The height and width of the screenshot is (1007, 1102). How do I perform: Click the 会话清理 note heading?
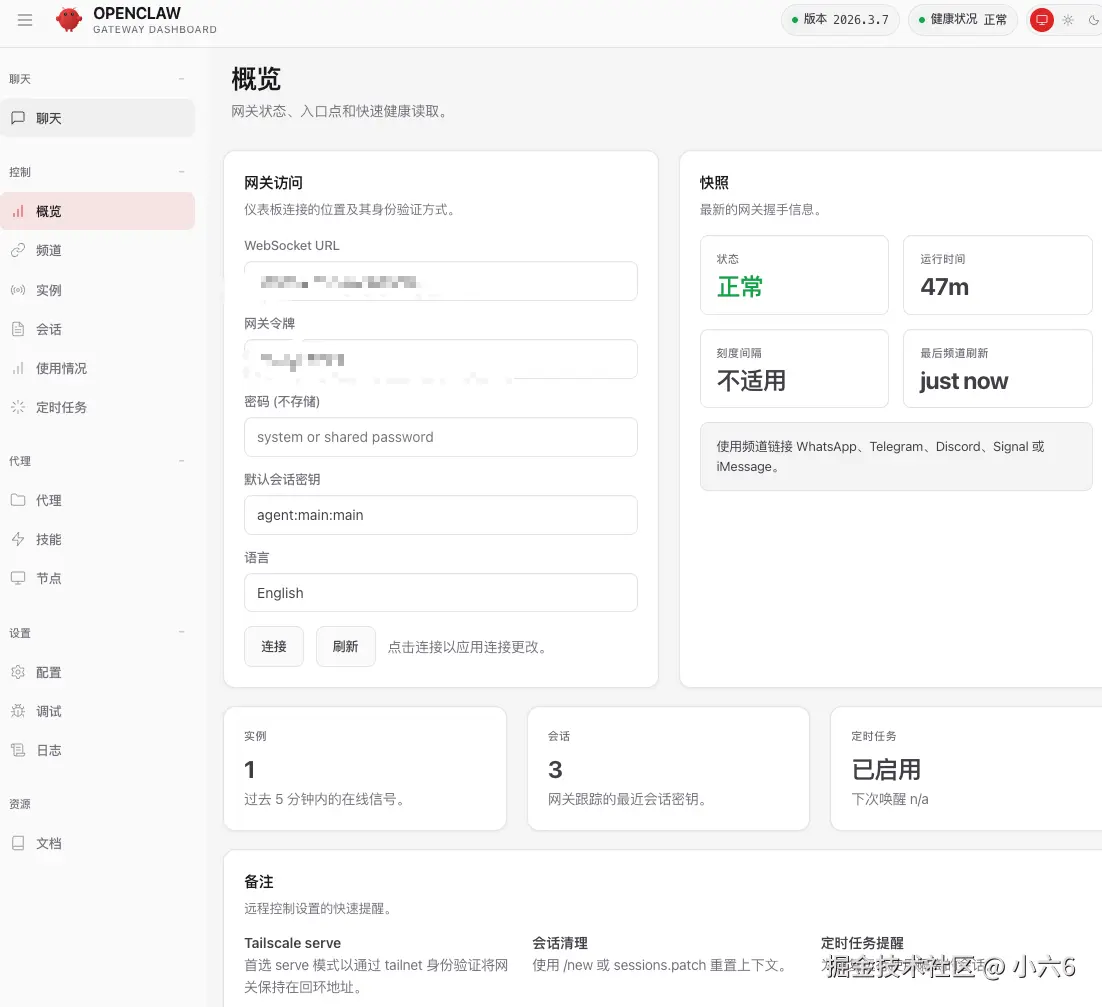tap(560, 943)
